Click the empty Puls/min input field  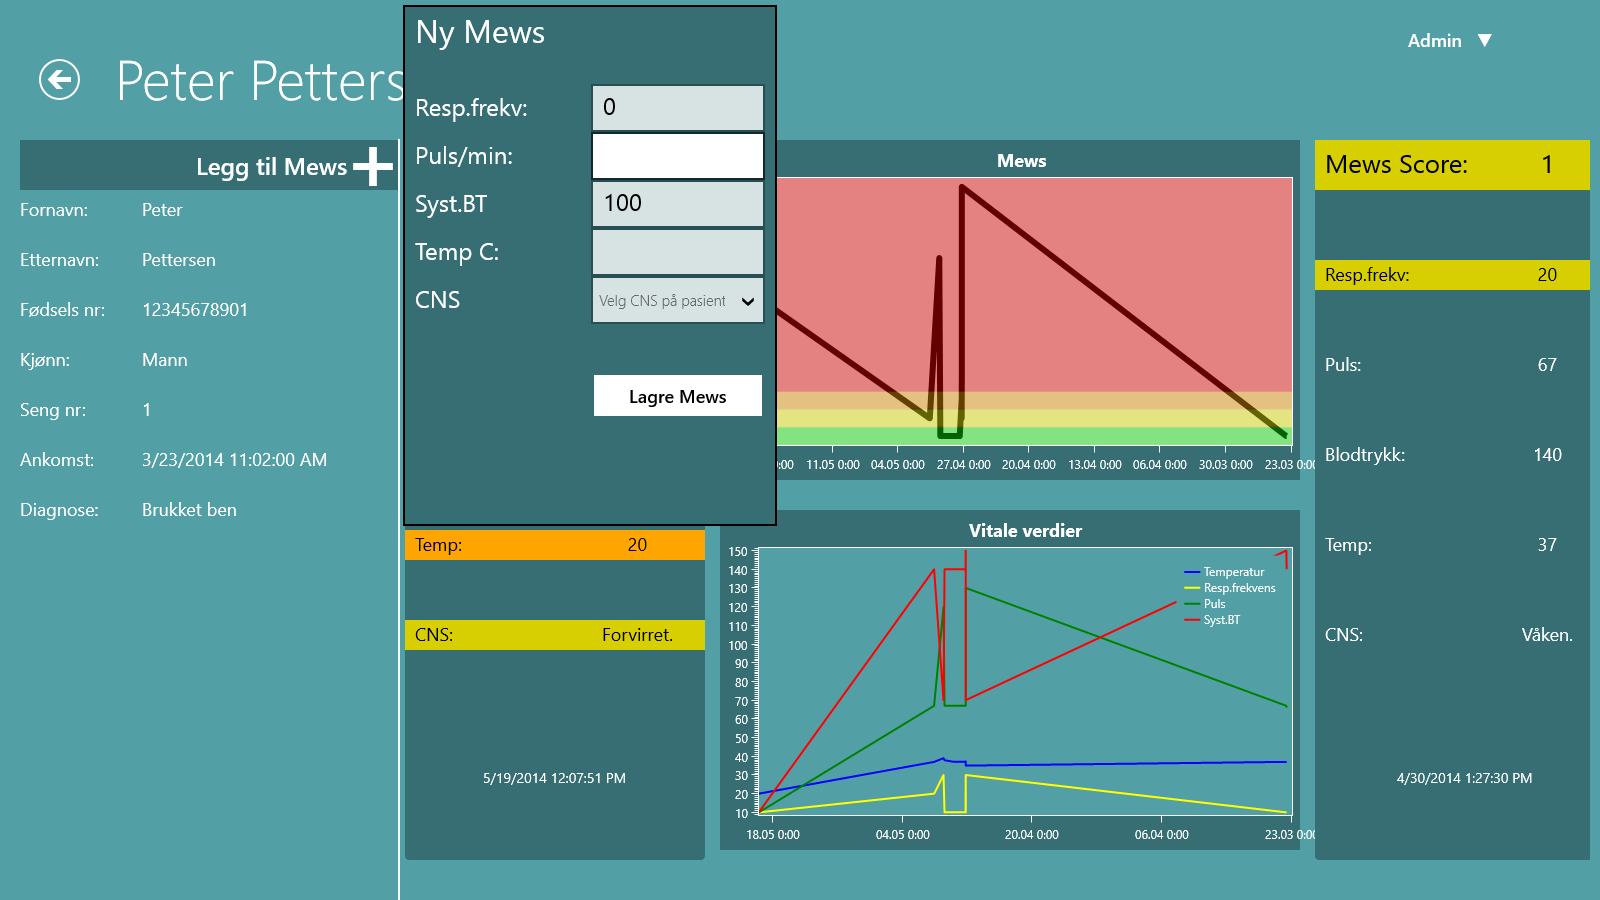[678, 156]
